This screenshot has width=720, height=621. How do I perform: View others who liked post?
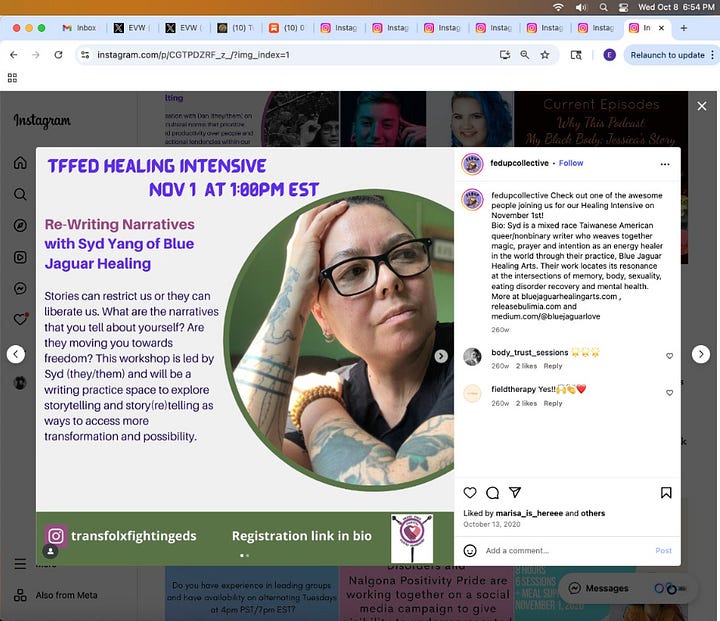(593, 513)
